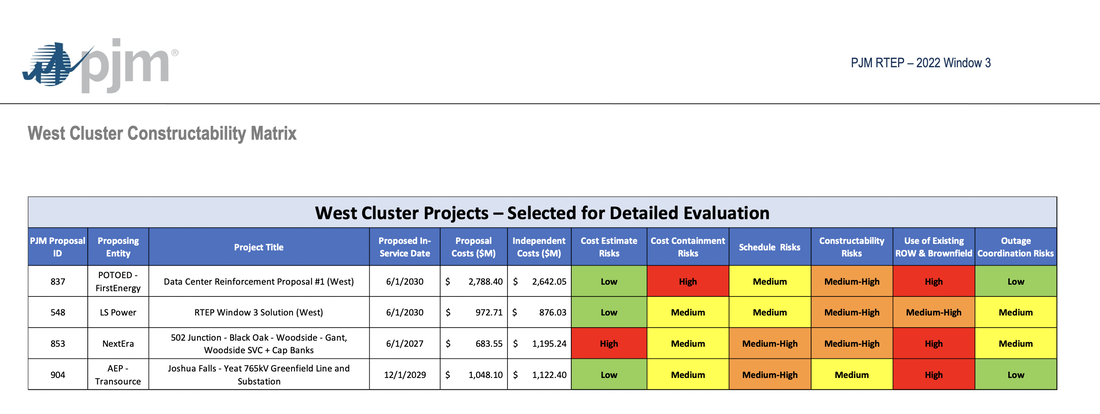The height and width of the screenshot is (414, 1100).
Task: Select in-service date 6/1/2027
Action: coord(405,343)
